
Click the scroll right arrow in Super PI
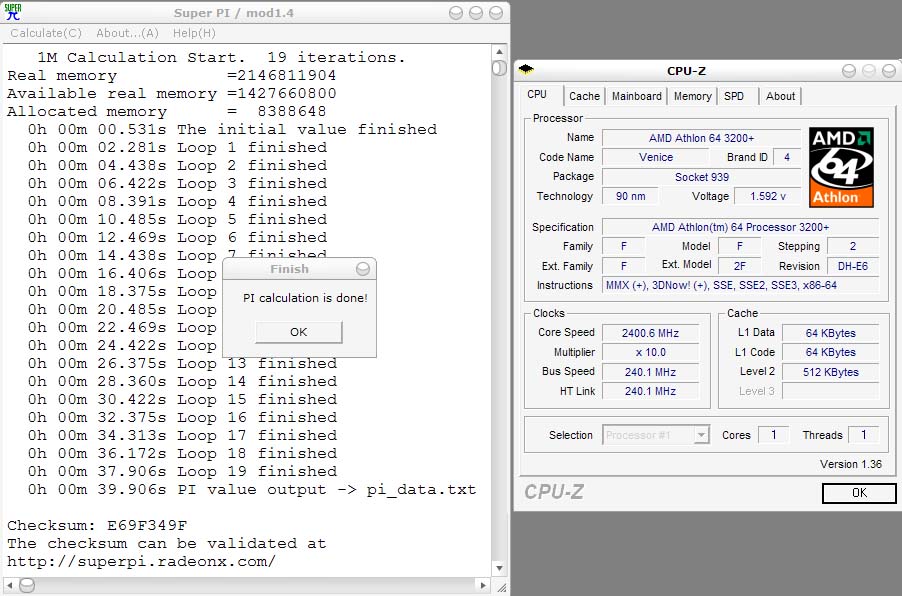[483, 585]
